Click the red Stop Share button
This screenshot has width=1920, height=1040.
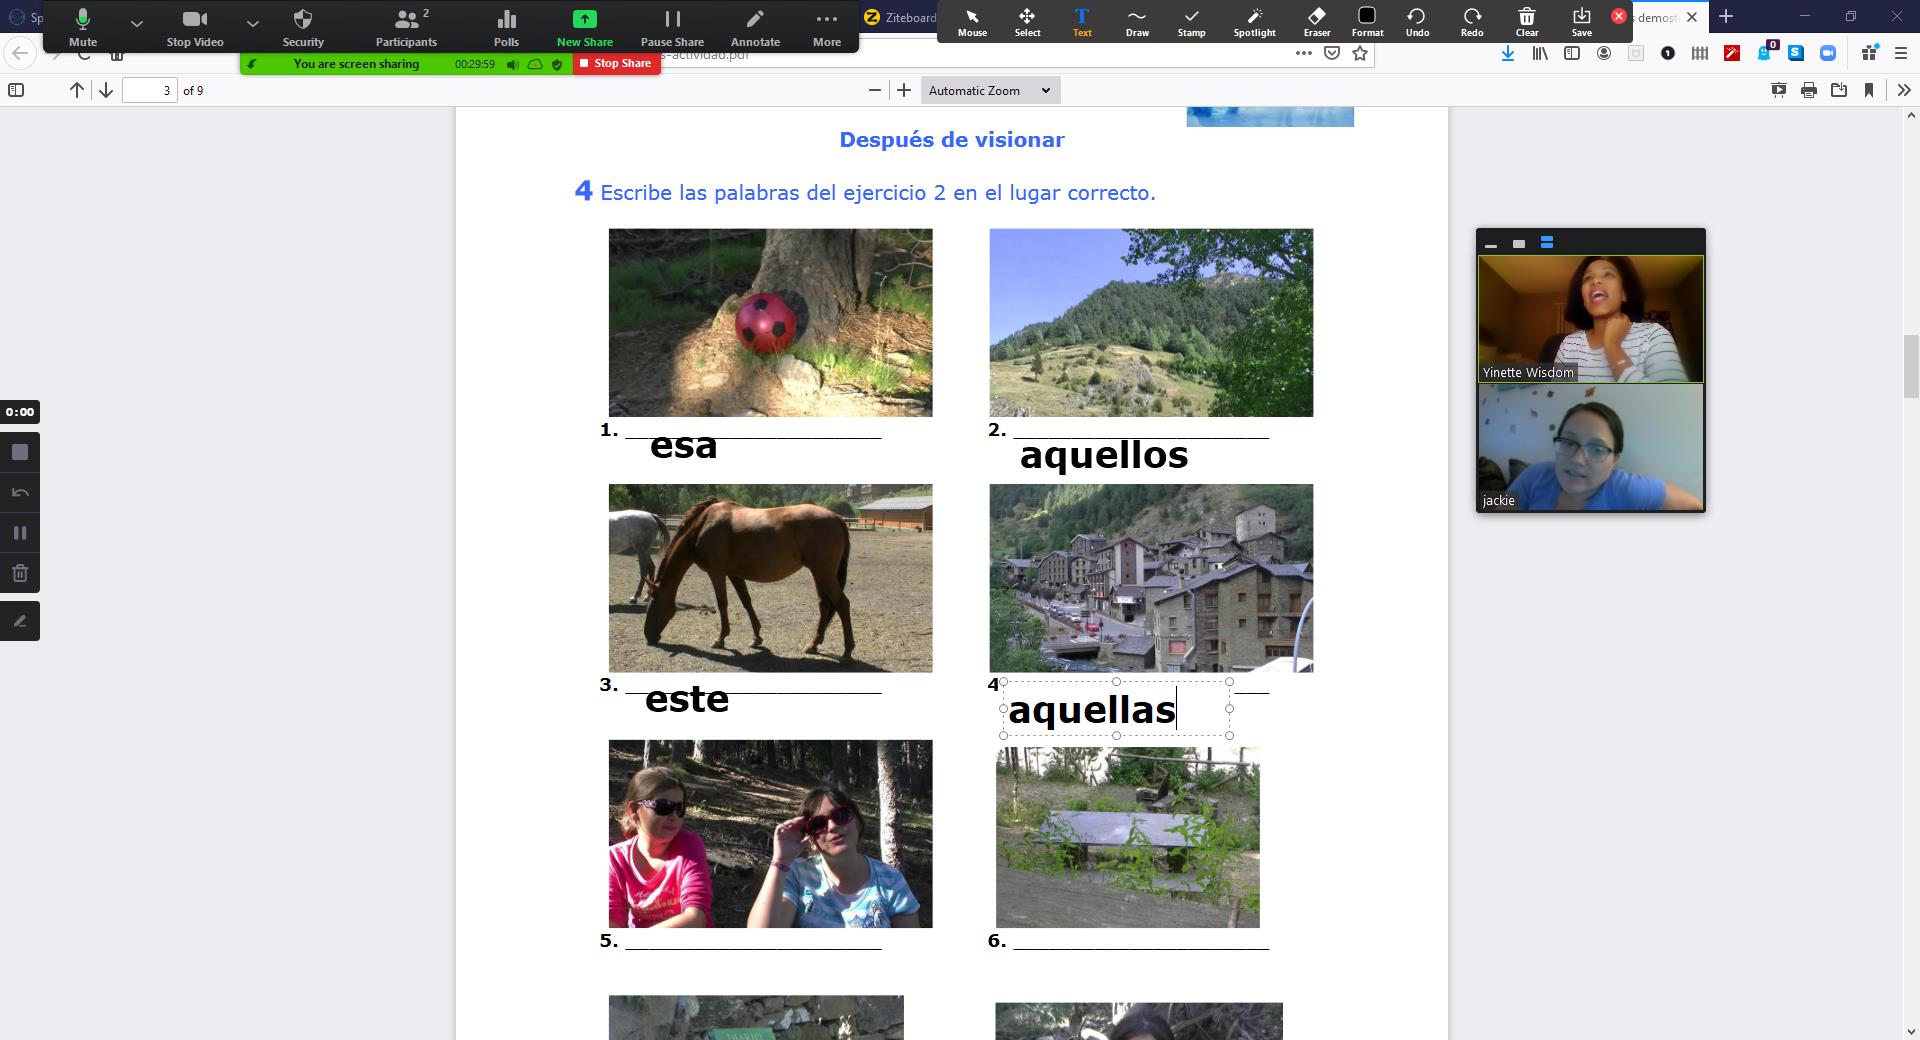pyautogui.click(x=616, y=63)
